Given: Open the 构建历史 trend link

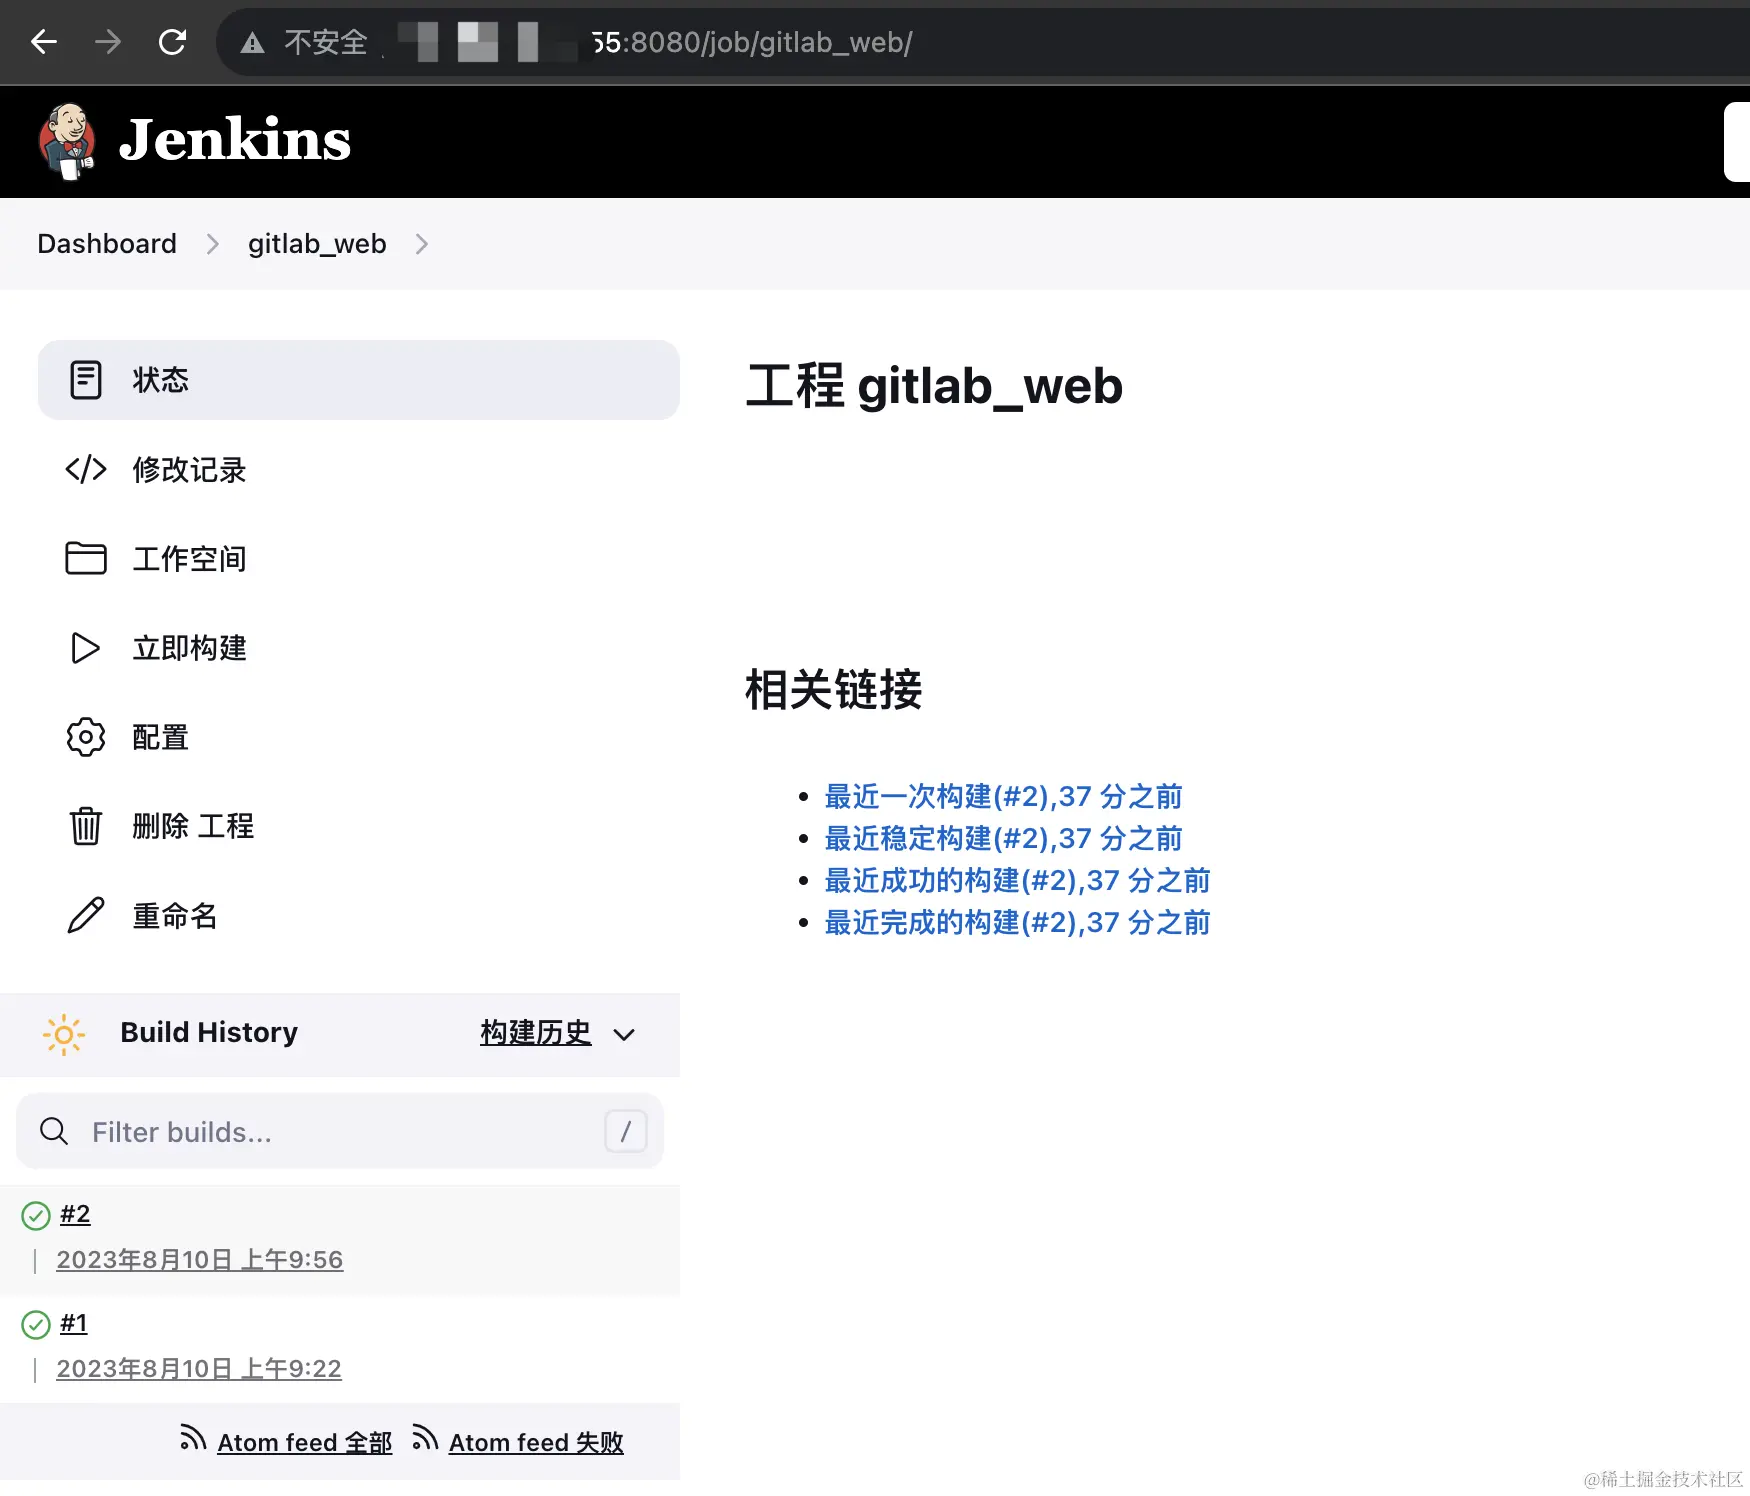Looking at the screenshot, I should (x=536, y=1033).
